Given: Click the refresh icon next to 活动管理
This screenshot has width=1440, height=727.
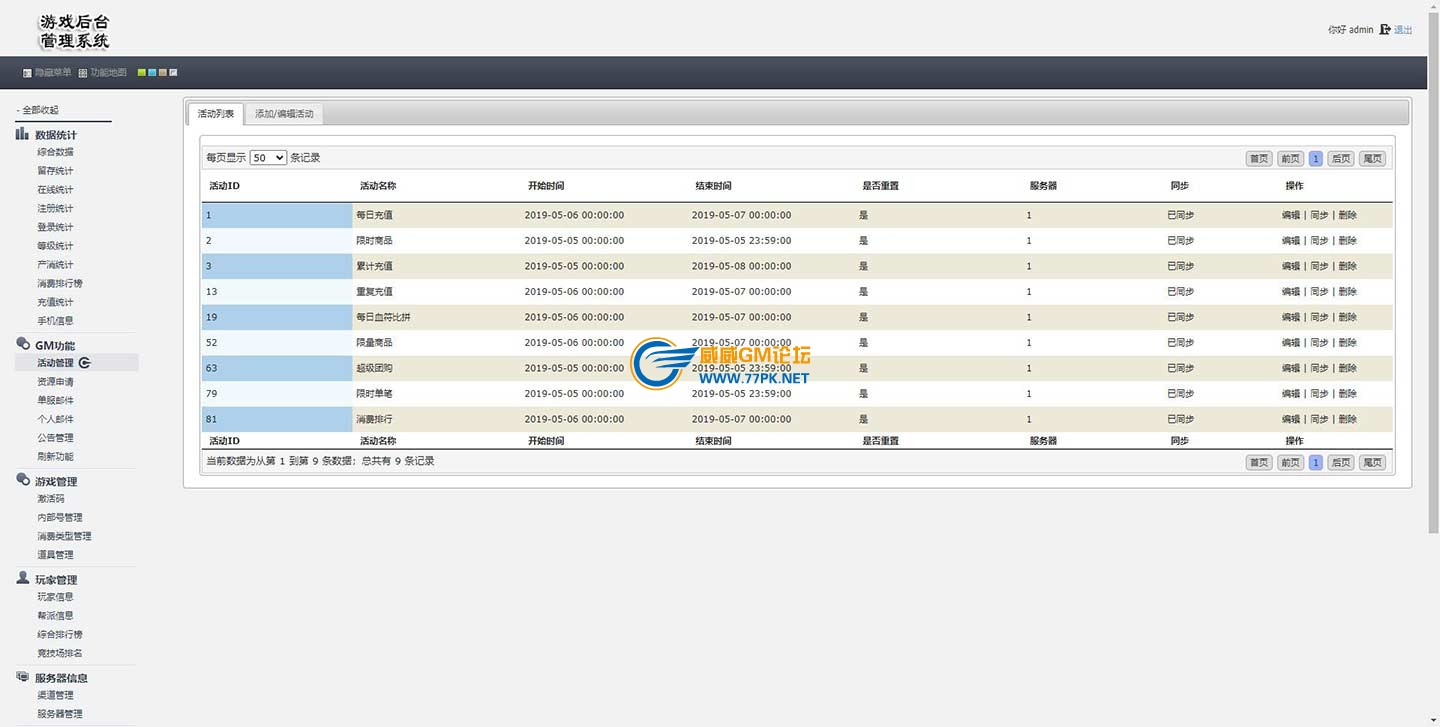Looking at the screenshot, I should coord(85,363).
